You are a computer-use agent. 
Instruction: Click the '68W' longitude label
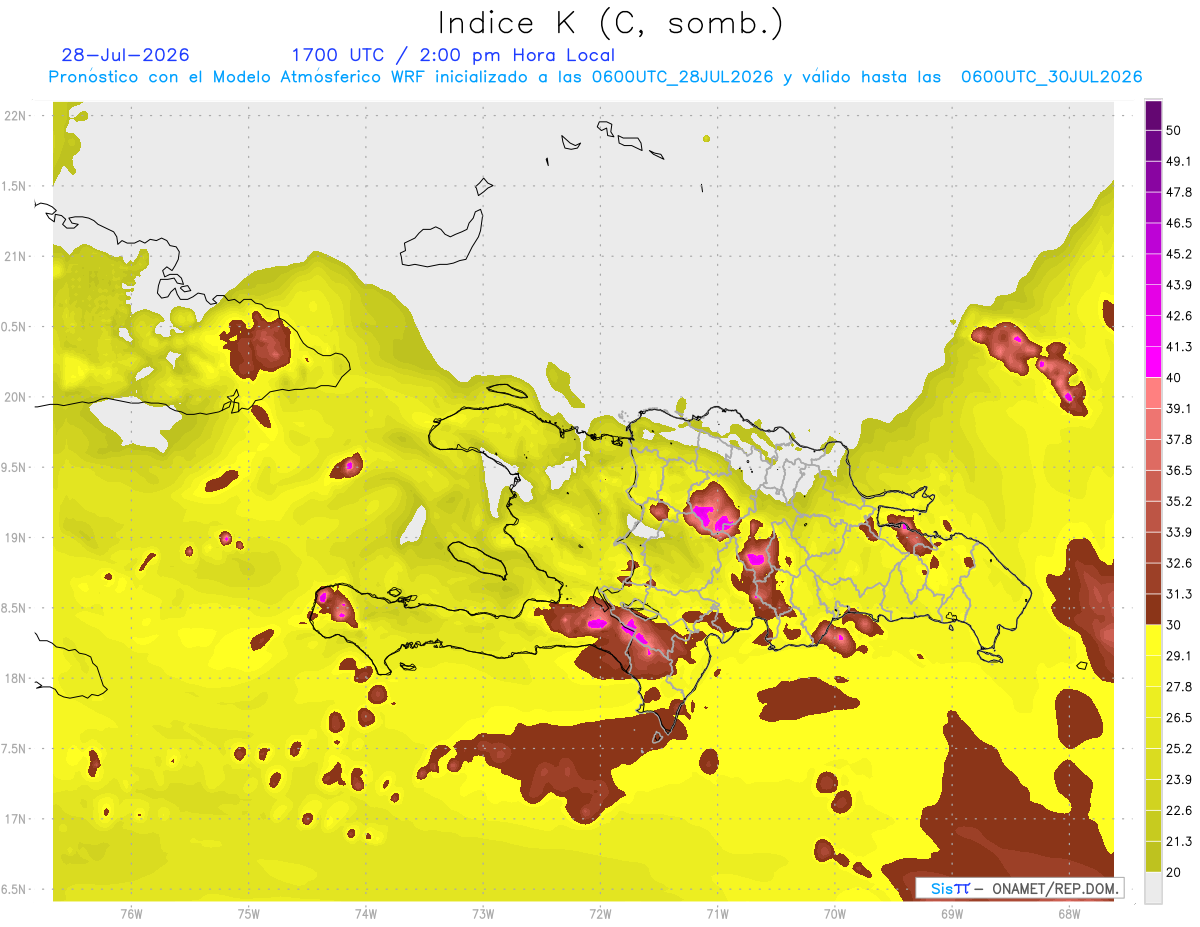tap(1069, 914)
